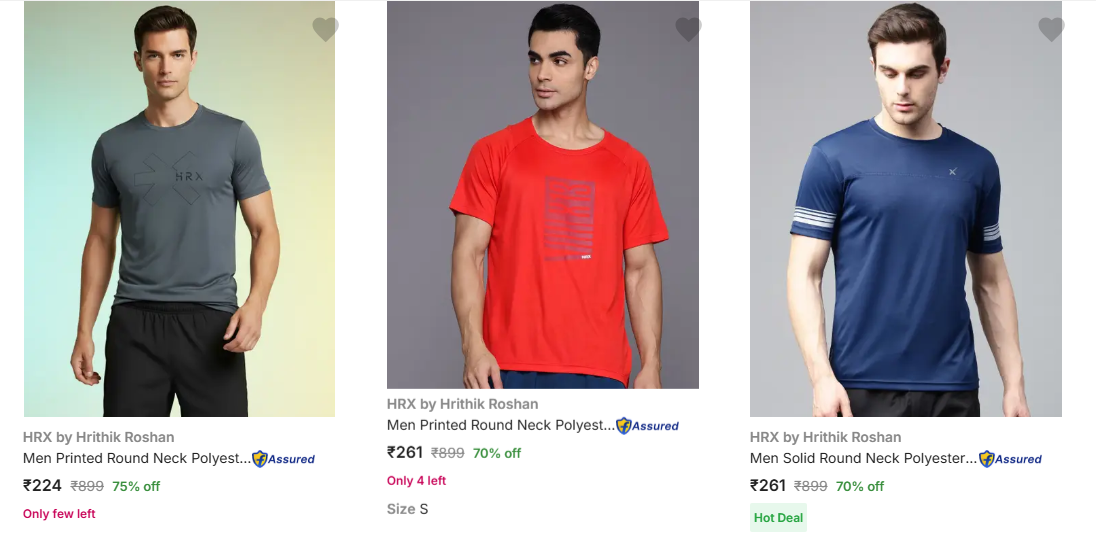Open Men Printed Round Neck ₹224 title
Image resolution: width=1096 pixels, height=539 pixels.
[x=136, y=459]
